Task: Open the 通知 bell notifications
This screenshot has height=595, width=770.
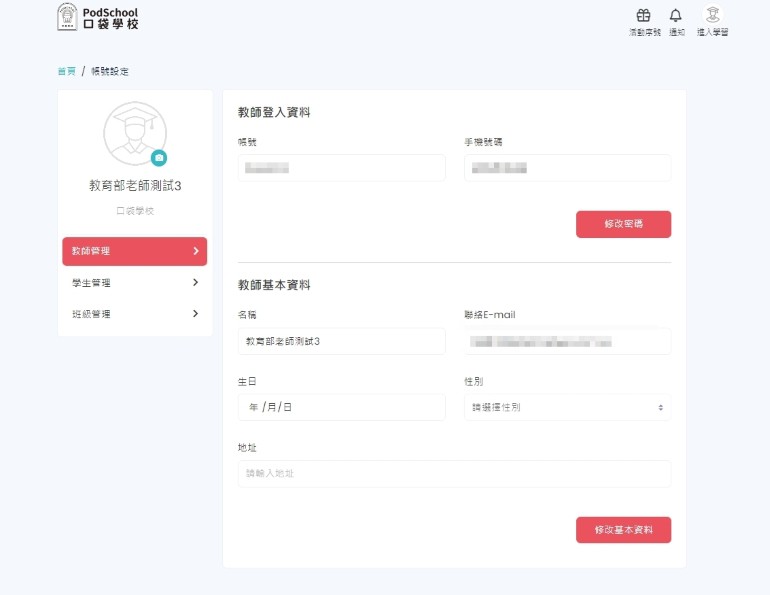Action: coord(676,16)
